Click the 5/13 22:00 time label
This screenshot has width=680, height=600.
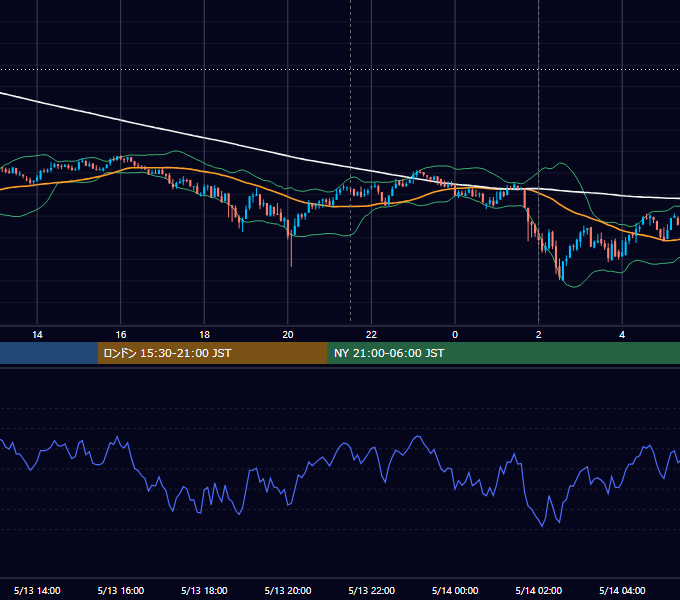[372, 590]
